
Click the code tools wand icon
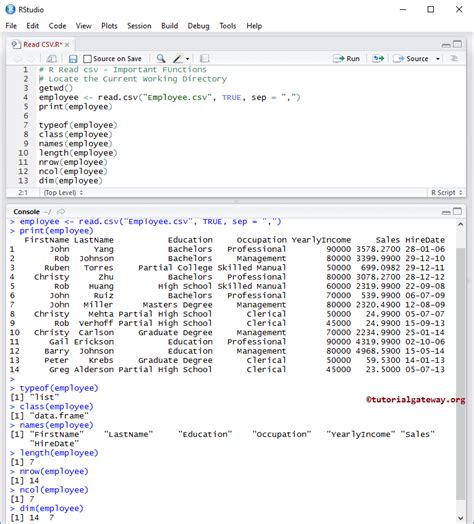click(x=178, y=59)
